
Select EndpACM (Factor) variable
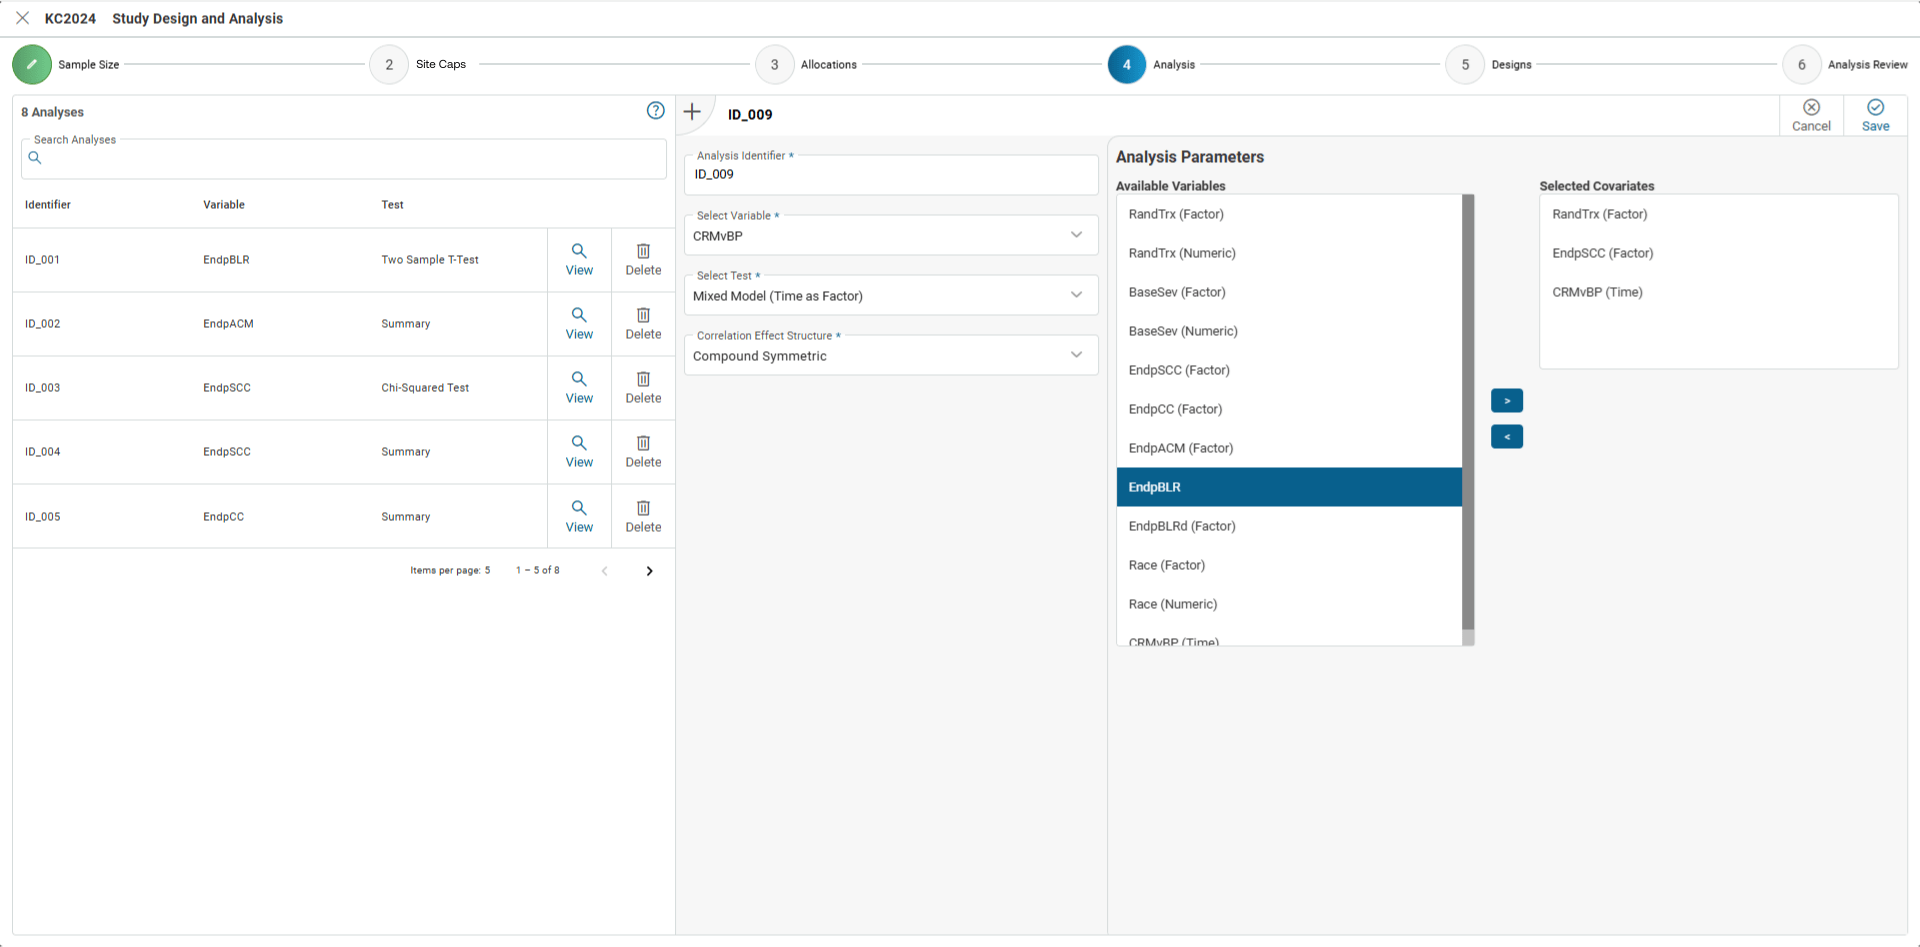click(1289, 448)
